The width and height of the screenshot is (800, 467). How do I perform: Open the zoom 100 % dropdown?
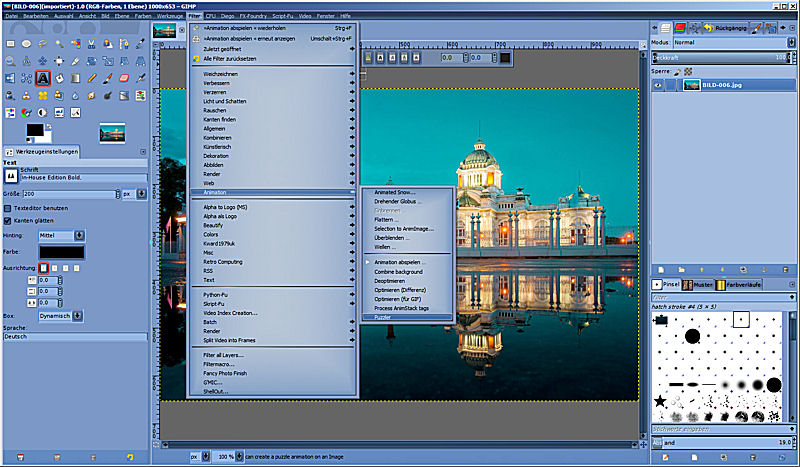228,457
